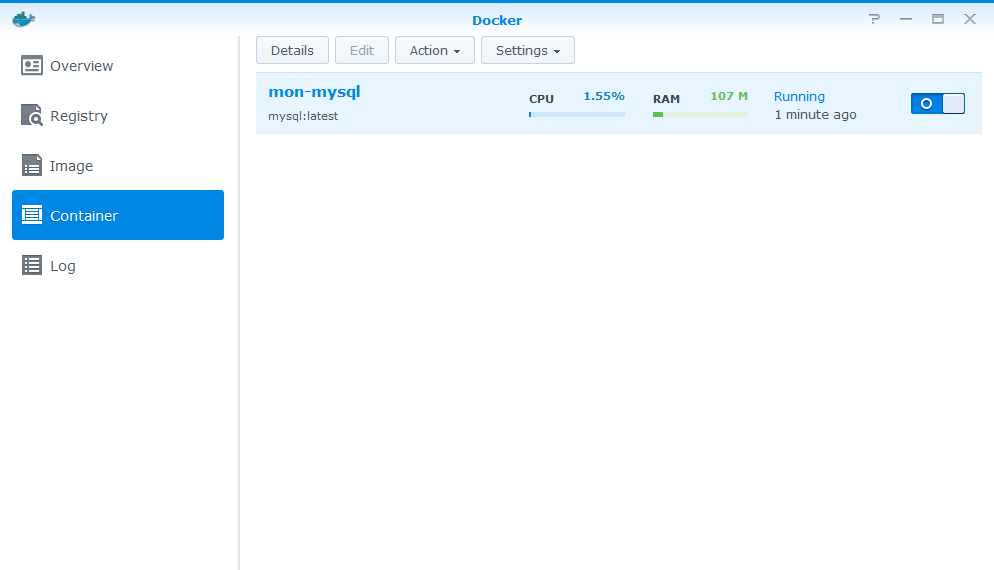Viewport: 994px width, 570px height.
Task: Click the Log sidebar icon
Action: 32,265
